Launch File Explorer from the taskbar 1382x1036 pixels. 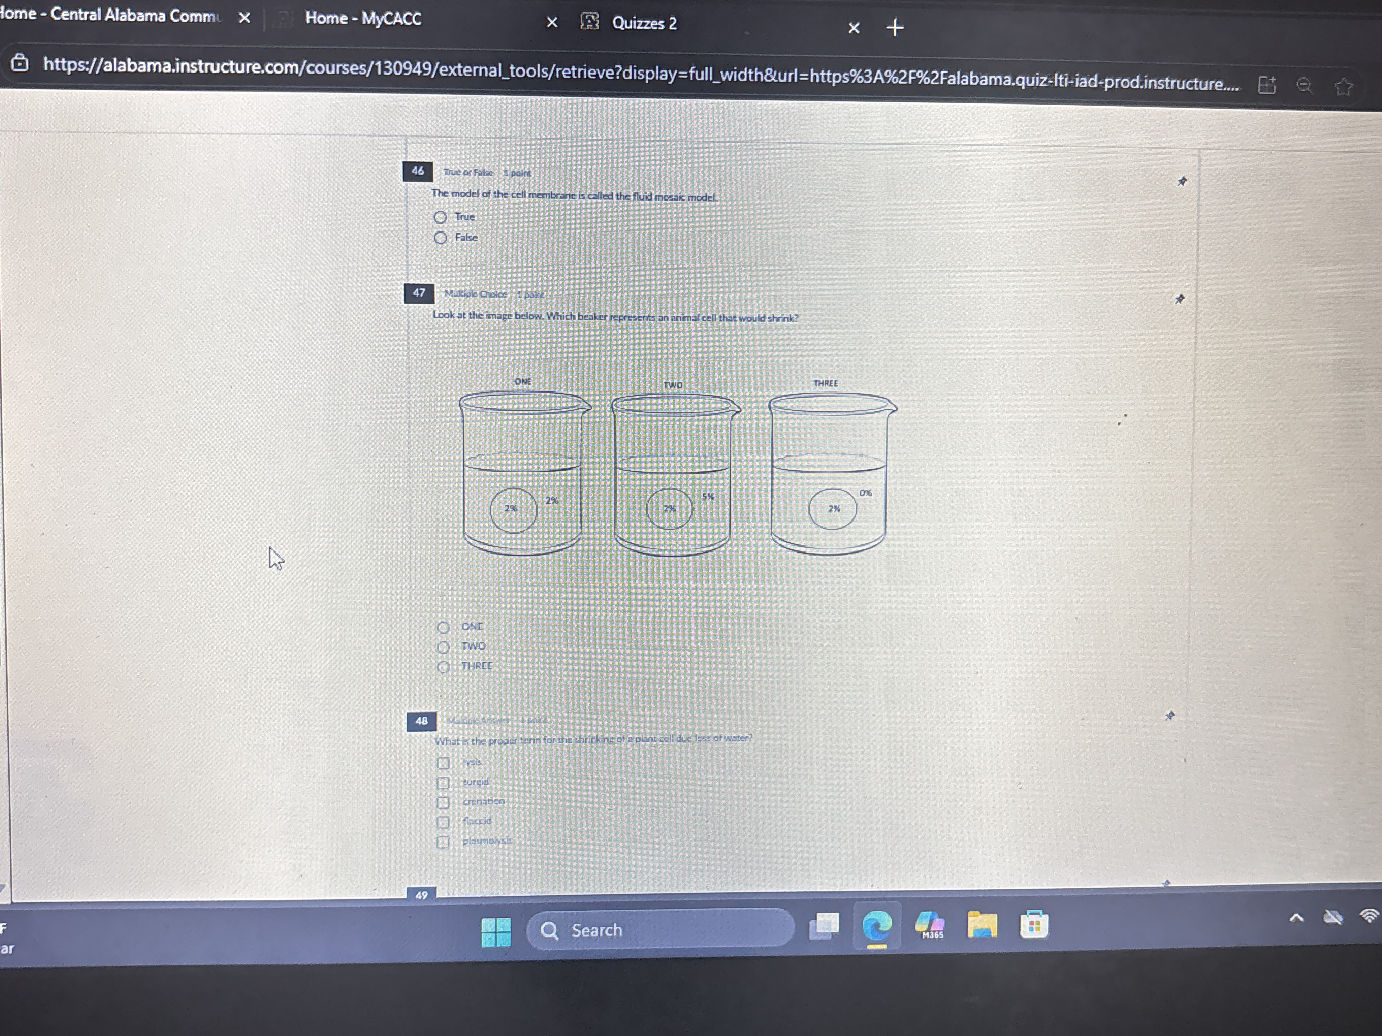point(982,925)
